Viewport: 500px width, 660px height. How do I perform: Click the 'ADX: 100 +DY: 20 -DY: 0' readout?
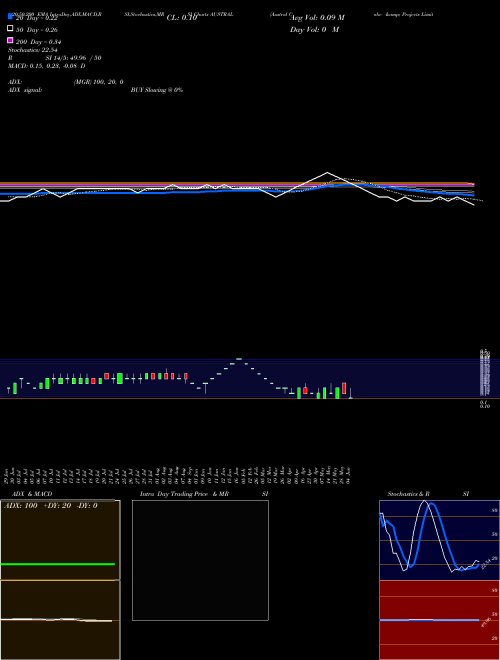pos(51,506)
